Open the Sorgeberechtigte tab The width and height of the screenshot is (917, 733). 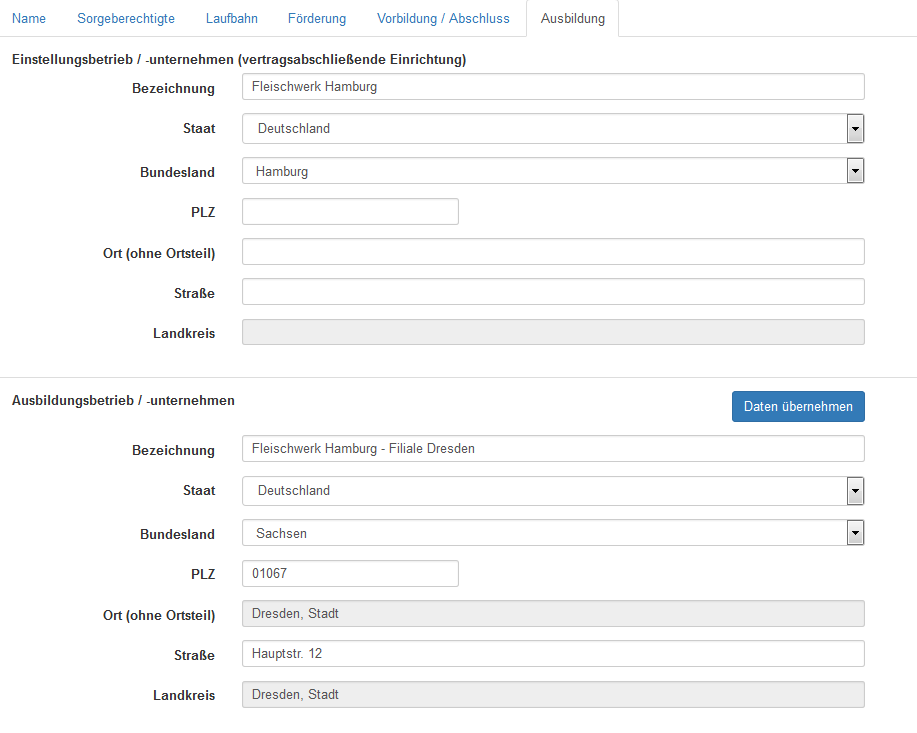click(x=126, y=18)
